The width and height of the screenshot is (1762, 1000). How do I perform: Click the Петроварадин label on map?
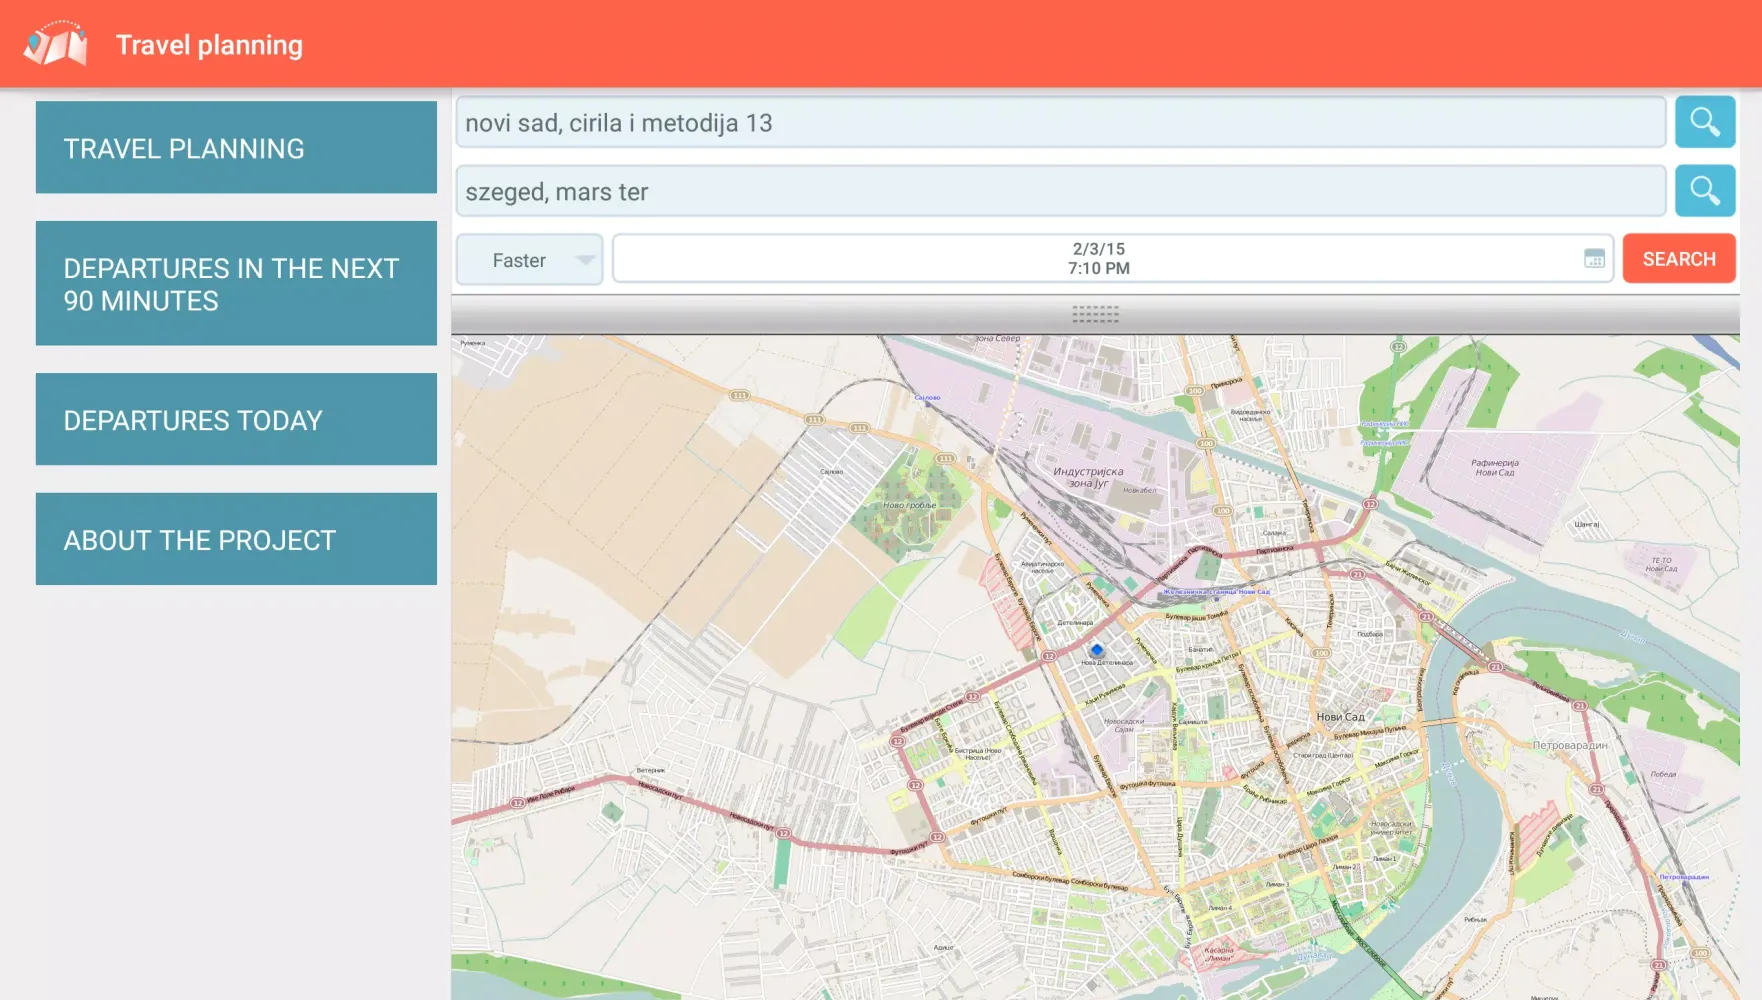coord(1569,745)
